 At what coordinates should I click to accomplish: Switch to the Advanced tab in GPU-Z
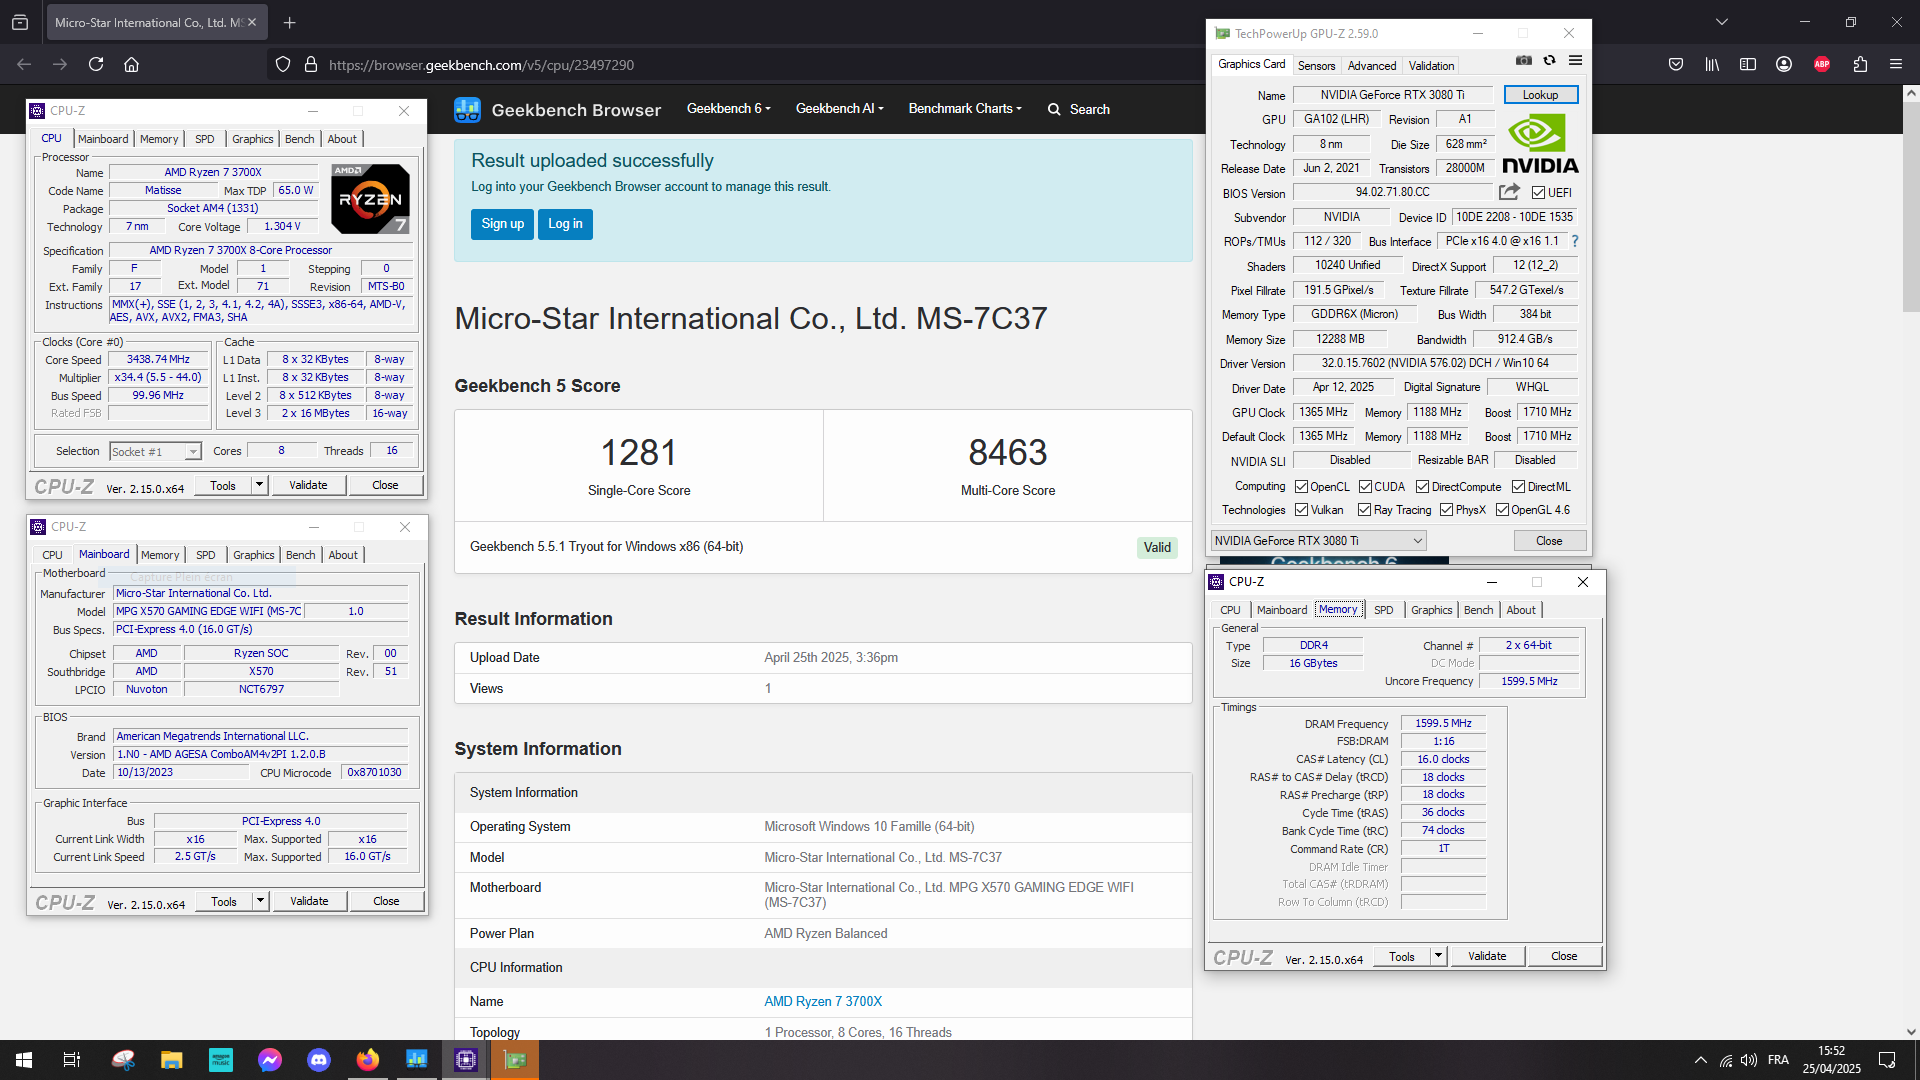coord(1371,66)
